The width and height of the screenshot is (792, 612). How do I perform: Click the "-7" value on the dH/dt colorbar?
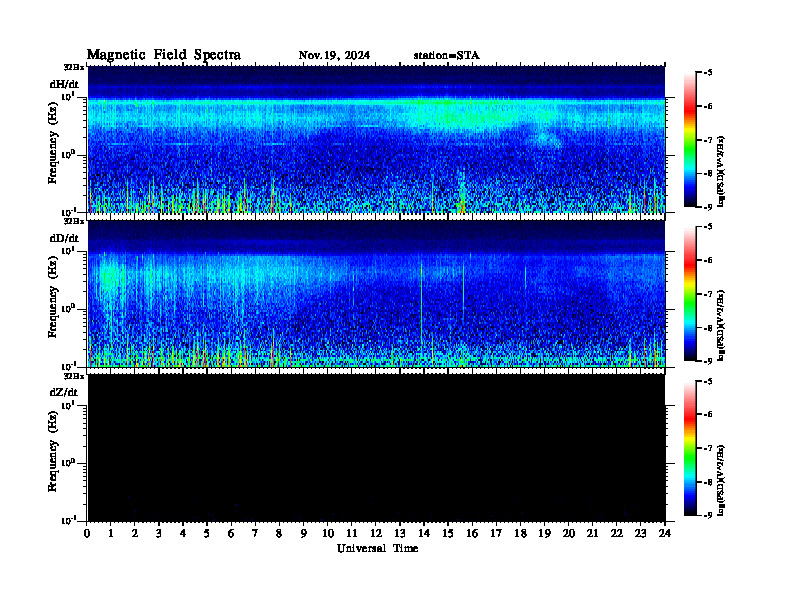tap(708, 140)
